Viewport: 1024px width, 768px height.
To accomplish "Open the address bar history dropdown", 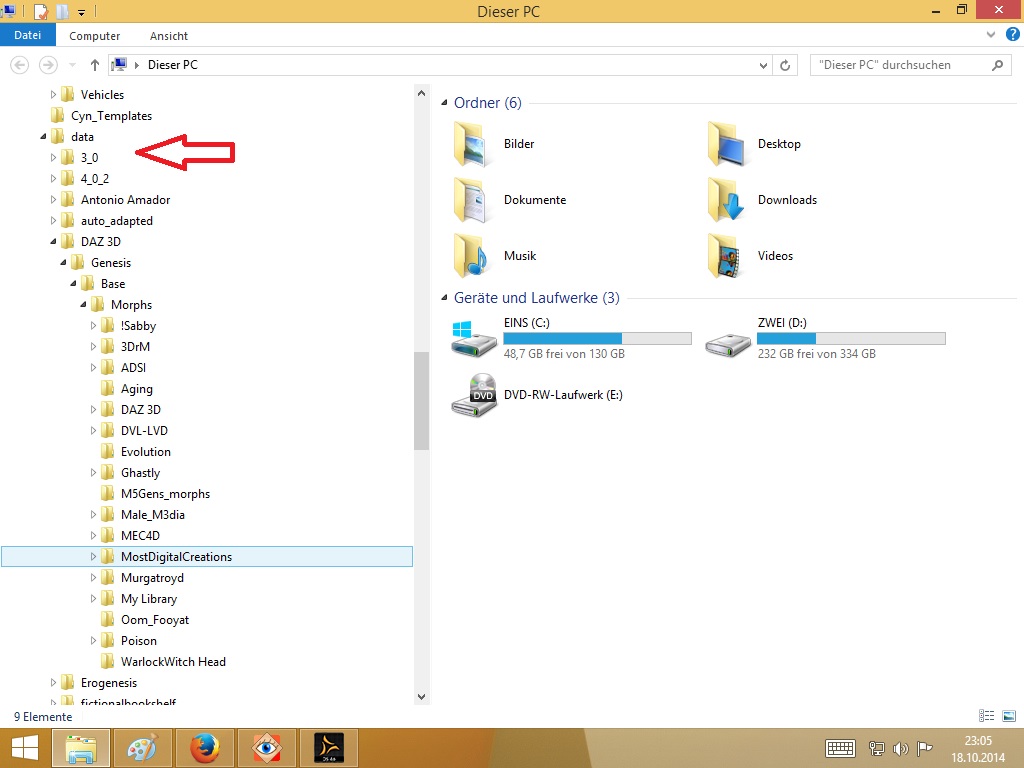I will pos(763,65).
